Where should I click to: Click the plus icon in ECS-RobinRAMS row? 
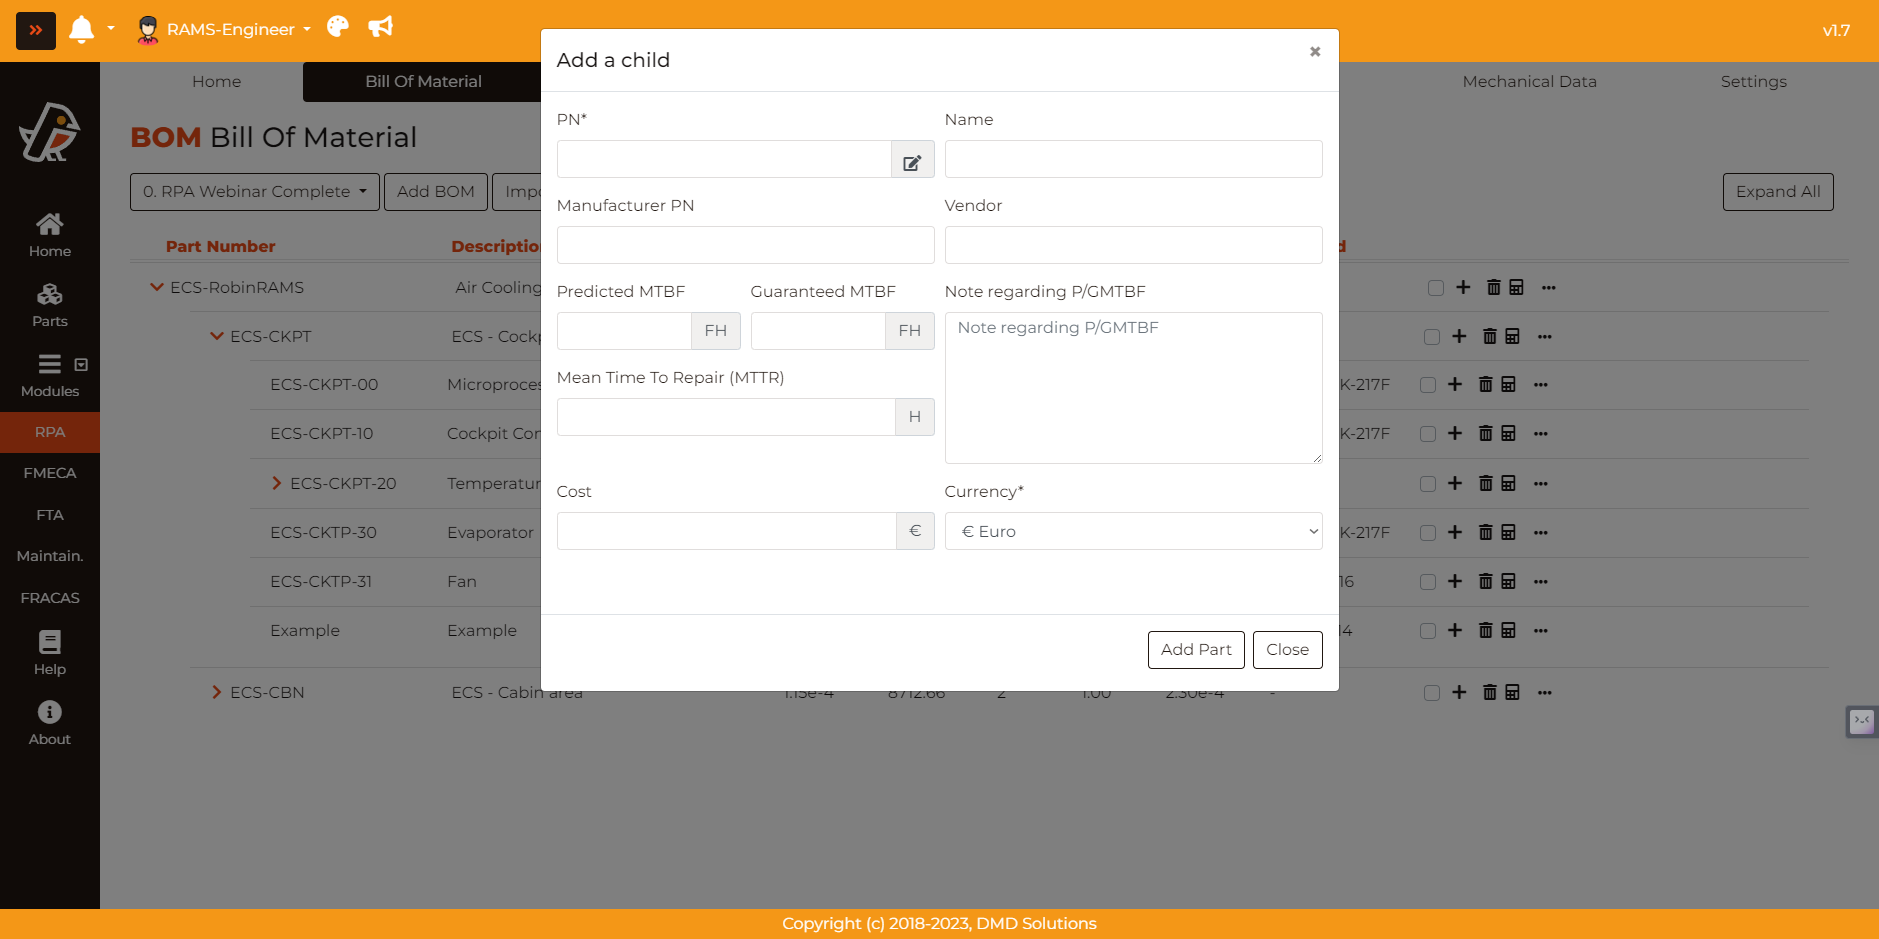click(x=1463, y=288)
